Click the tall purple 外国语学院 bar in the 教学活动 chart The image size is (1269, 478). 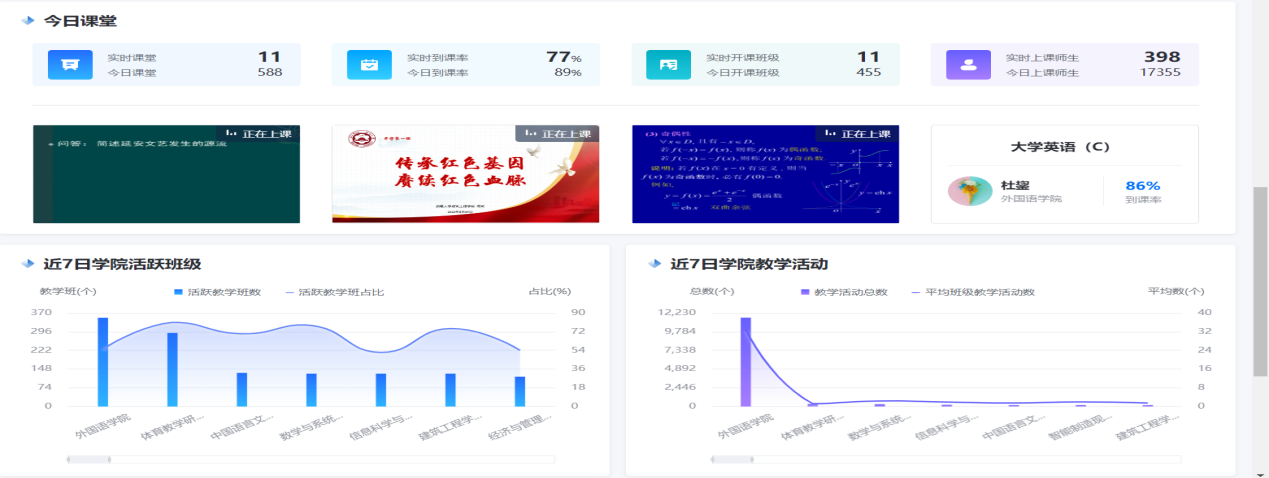tap(745, 362)
